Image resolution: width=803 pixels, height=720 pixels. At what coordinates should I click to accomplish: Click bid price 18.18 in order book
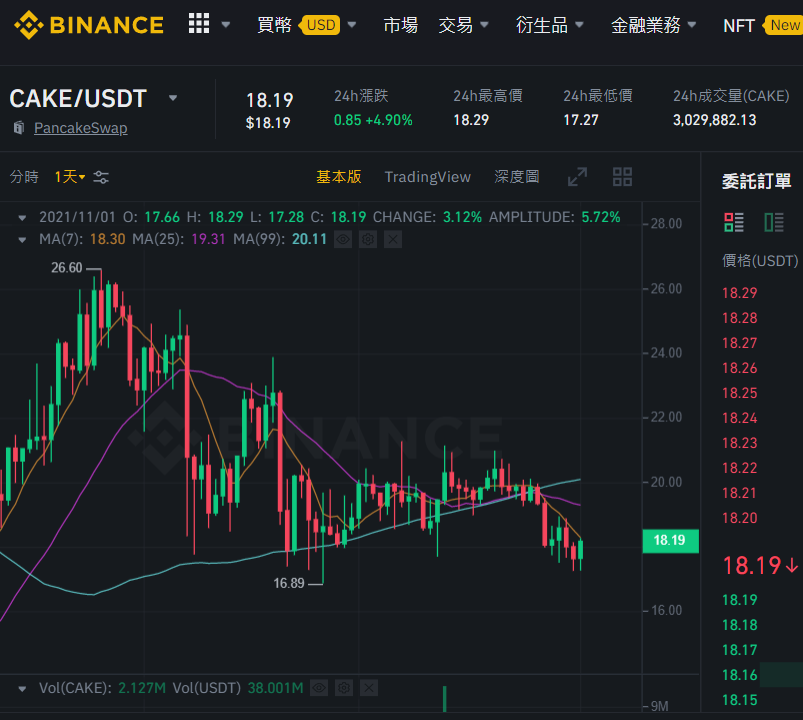click(739, 625)
